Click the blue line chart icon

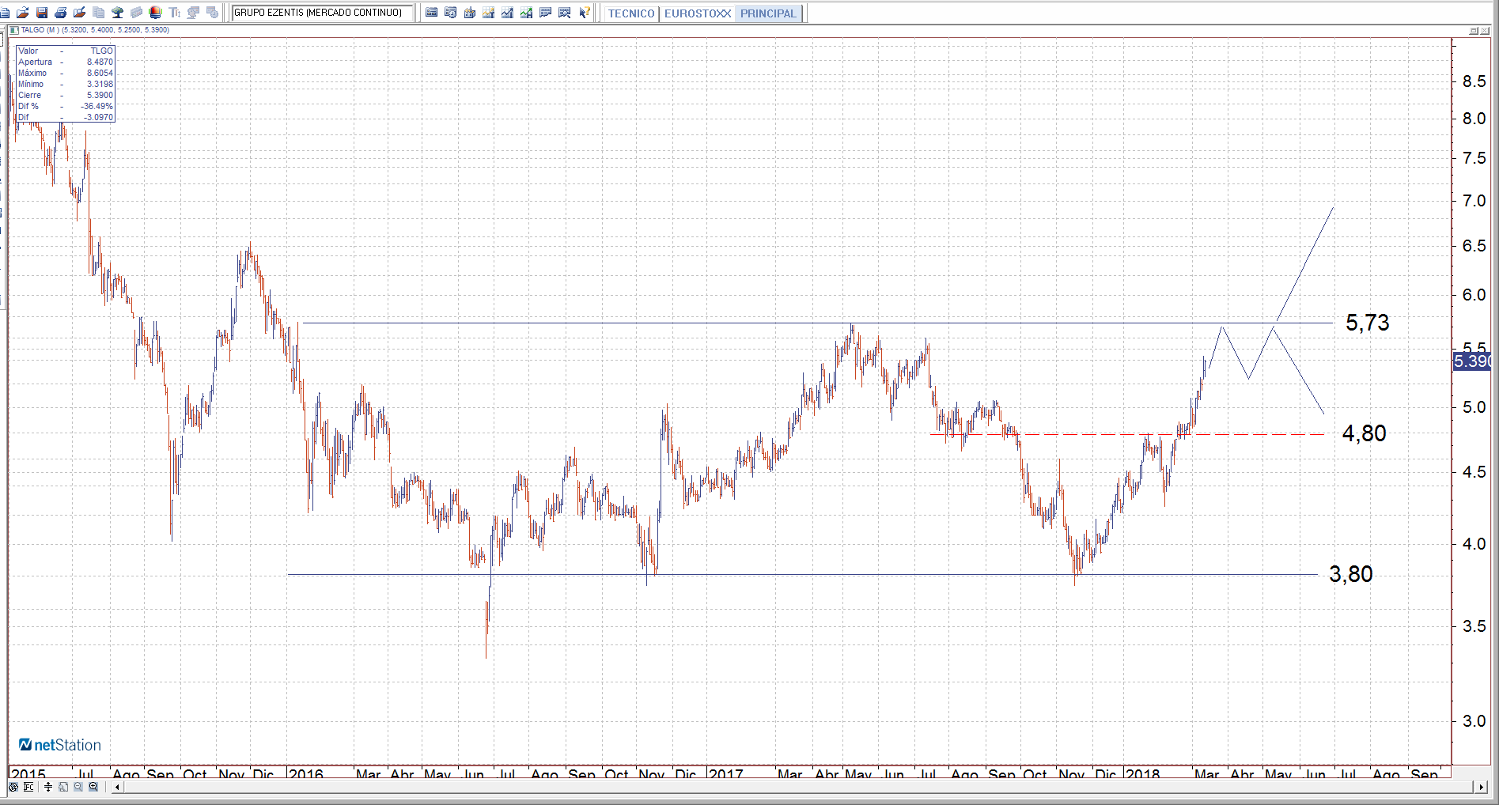point(507,13)
